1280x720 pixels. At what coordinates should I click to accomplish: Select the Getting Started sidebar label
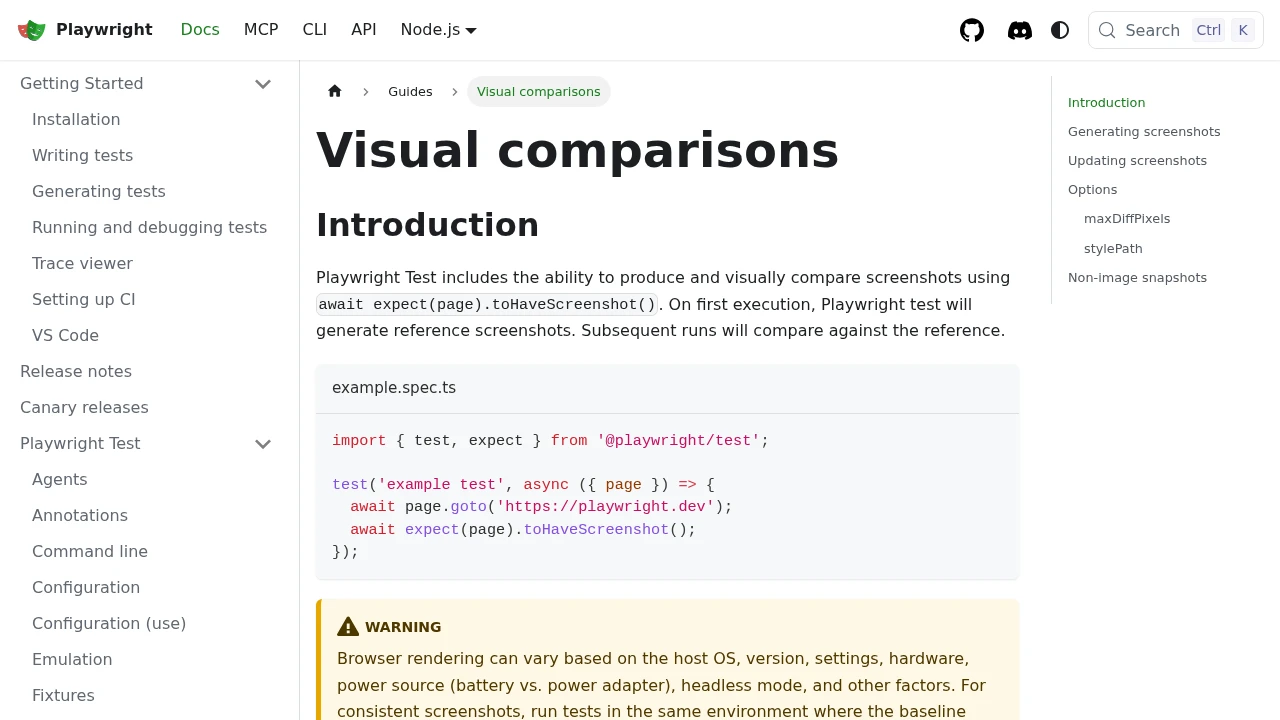[x=82, y=84]
